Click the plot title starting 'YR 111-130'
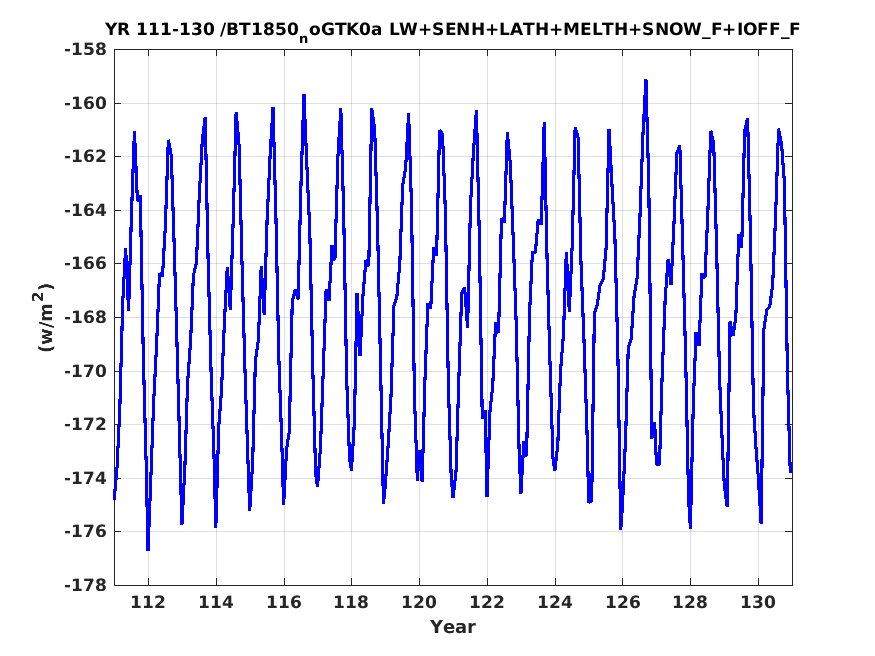 tap(453, 30)
